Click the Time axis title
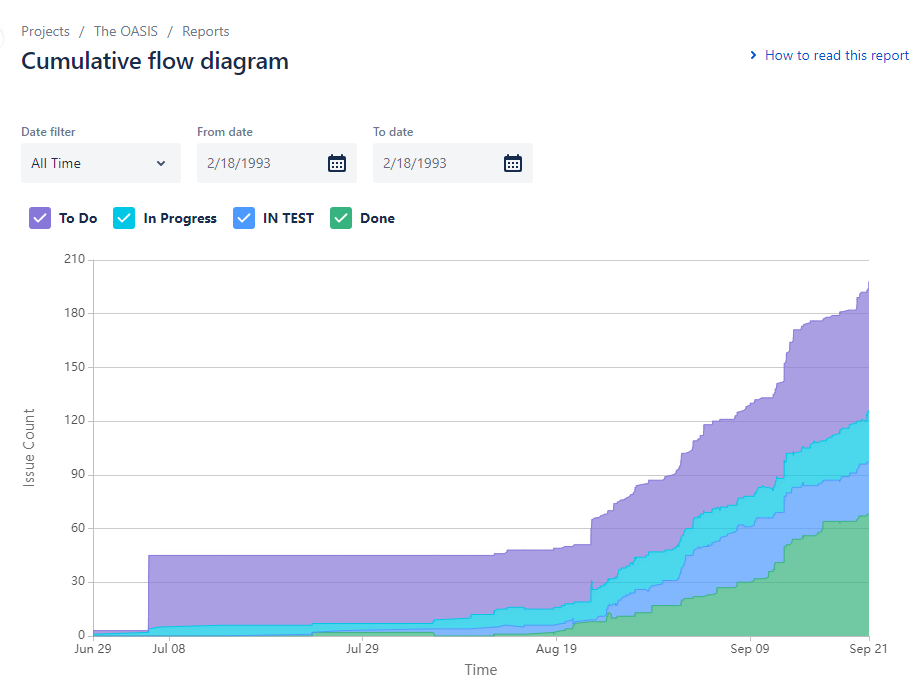Viewport: 922px width, 686px height. pos(481,670)
